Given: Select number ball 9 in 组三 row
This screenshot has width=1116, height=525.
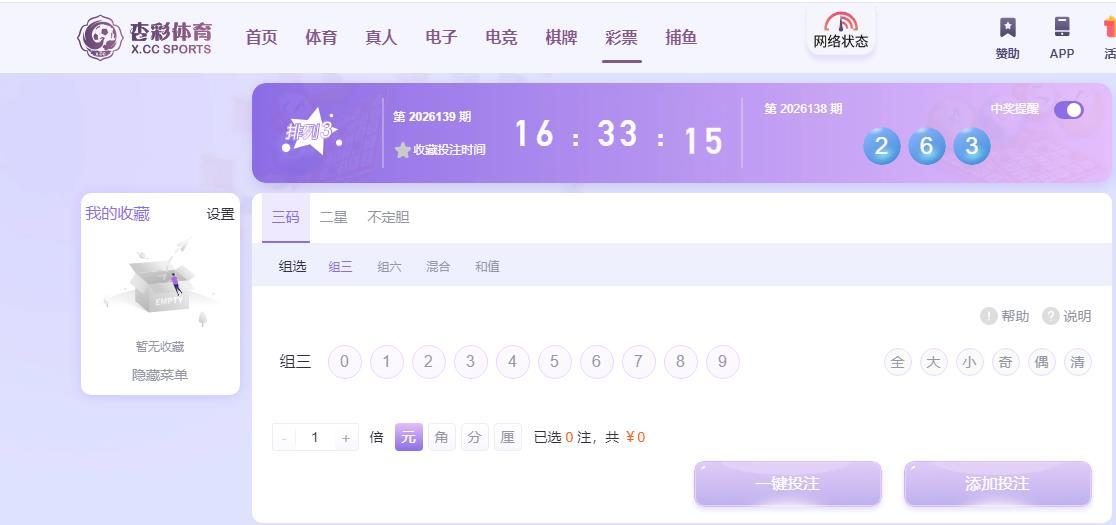Looking at the screenshot, I should pos(722,362).
